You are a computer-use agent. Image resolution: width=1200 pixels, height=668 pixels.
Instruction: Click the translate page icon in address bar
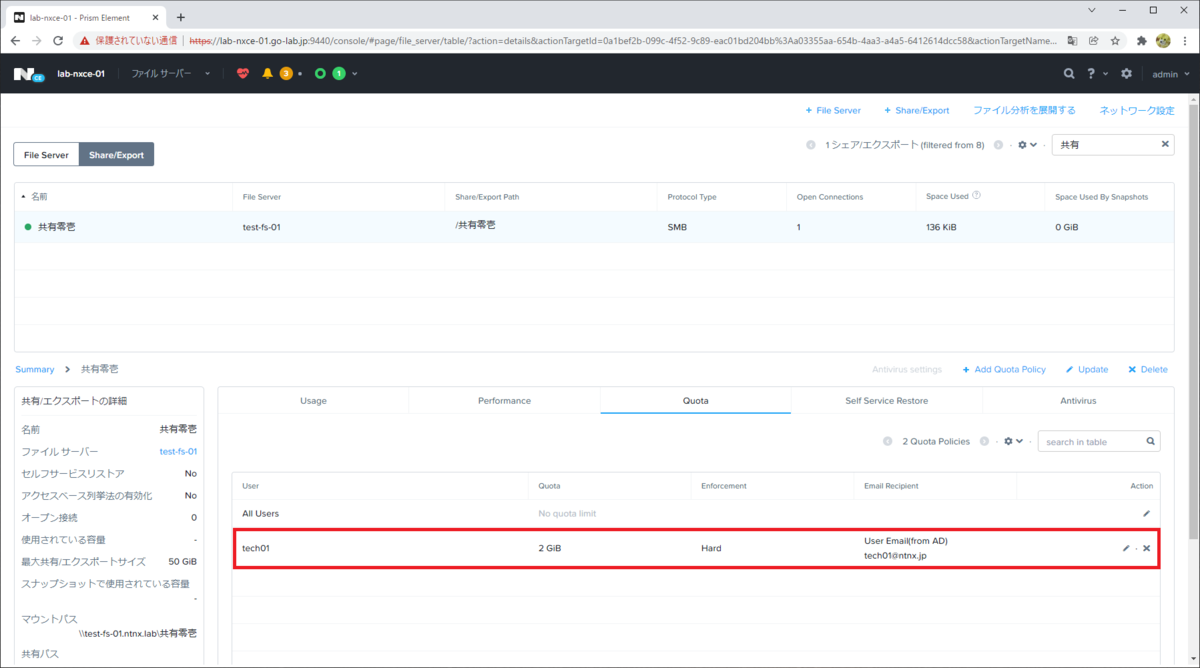pos(1073,41)
